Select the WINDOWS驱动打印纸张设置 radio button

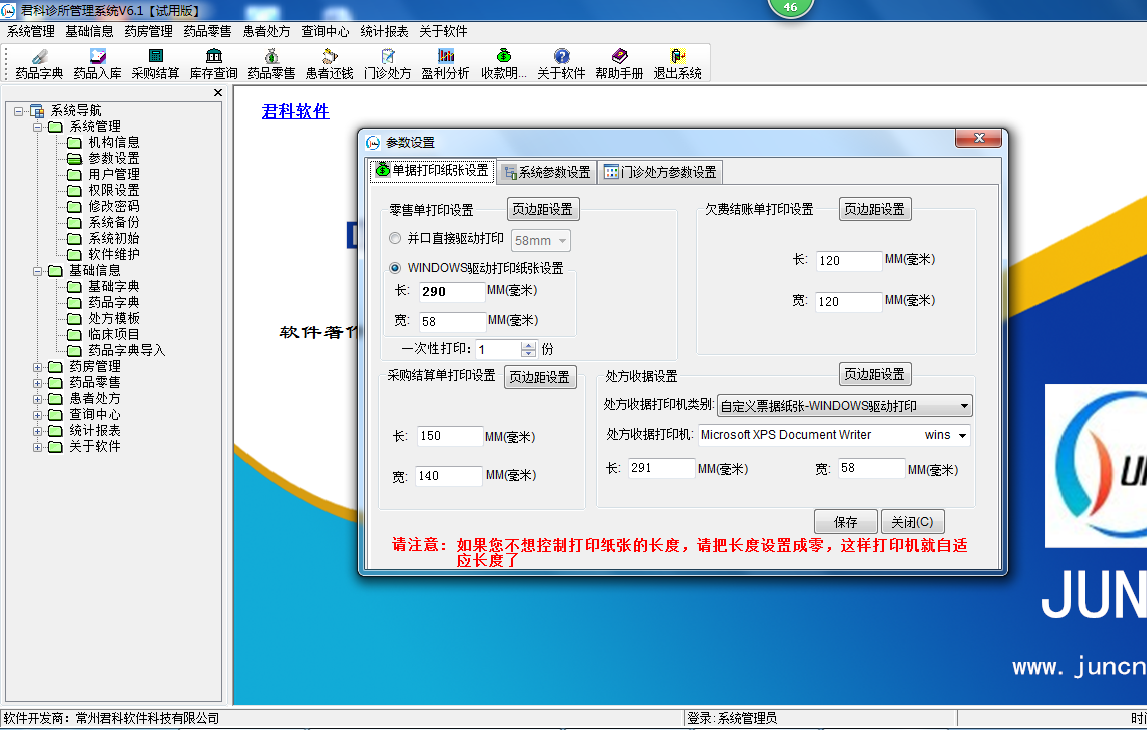coord(395,268)
